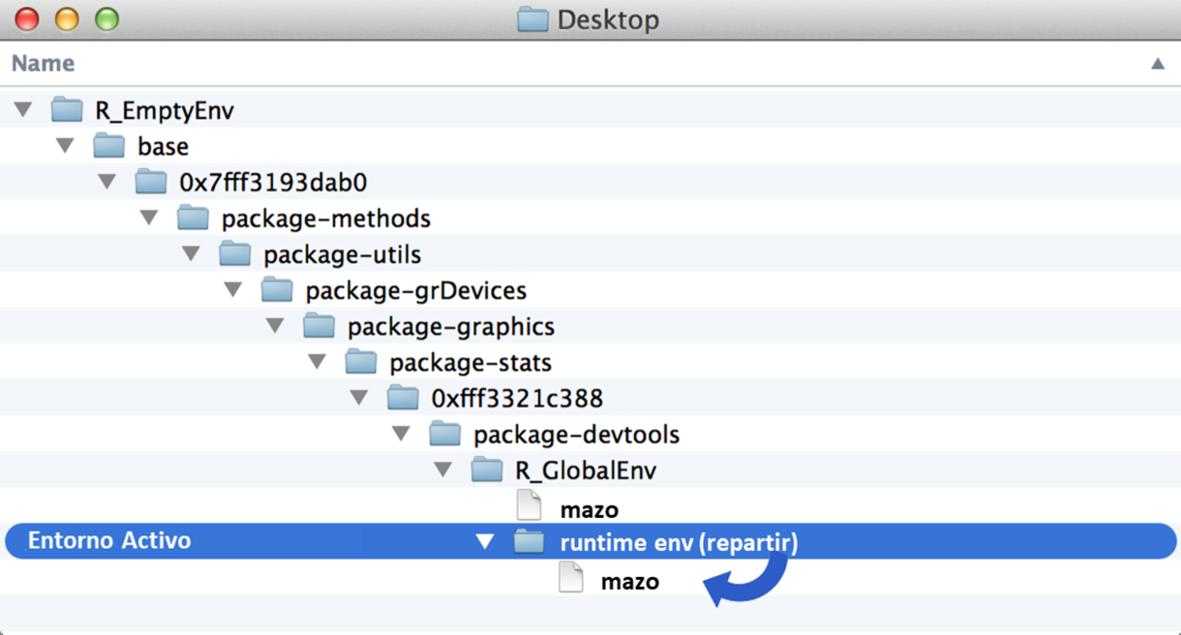
Task: Click the green zoom window button
Action: click(x=105, y=19)
